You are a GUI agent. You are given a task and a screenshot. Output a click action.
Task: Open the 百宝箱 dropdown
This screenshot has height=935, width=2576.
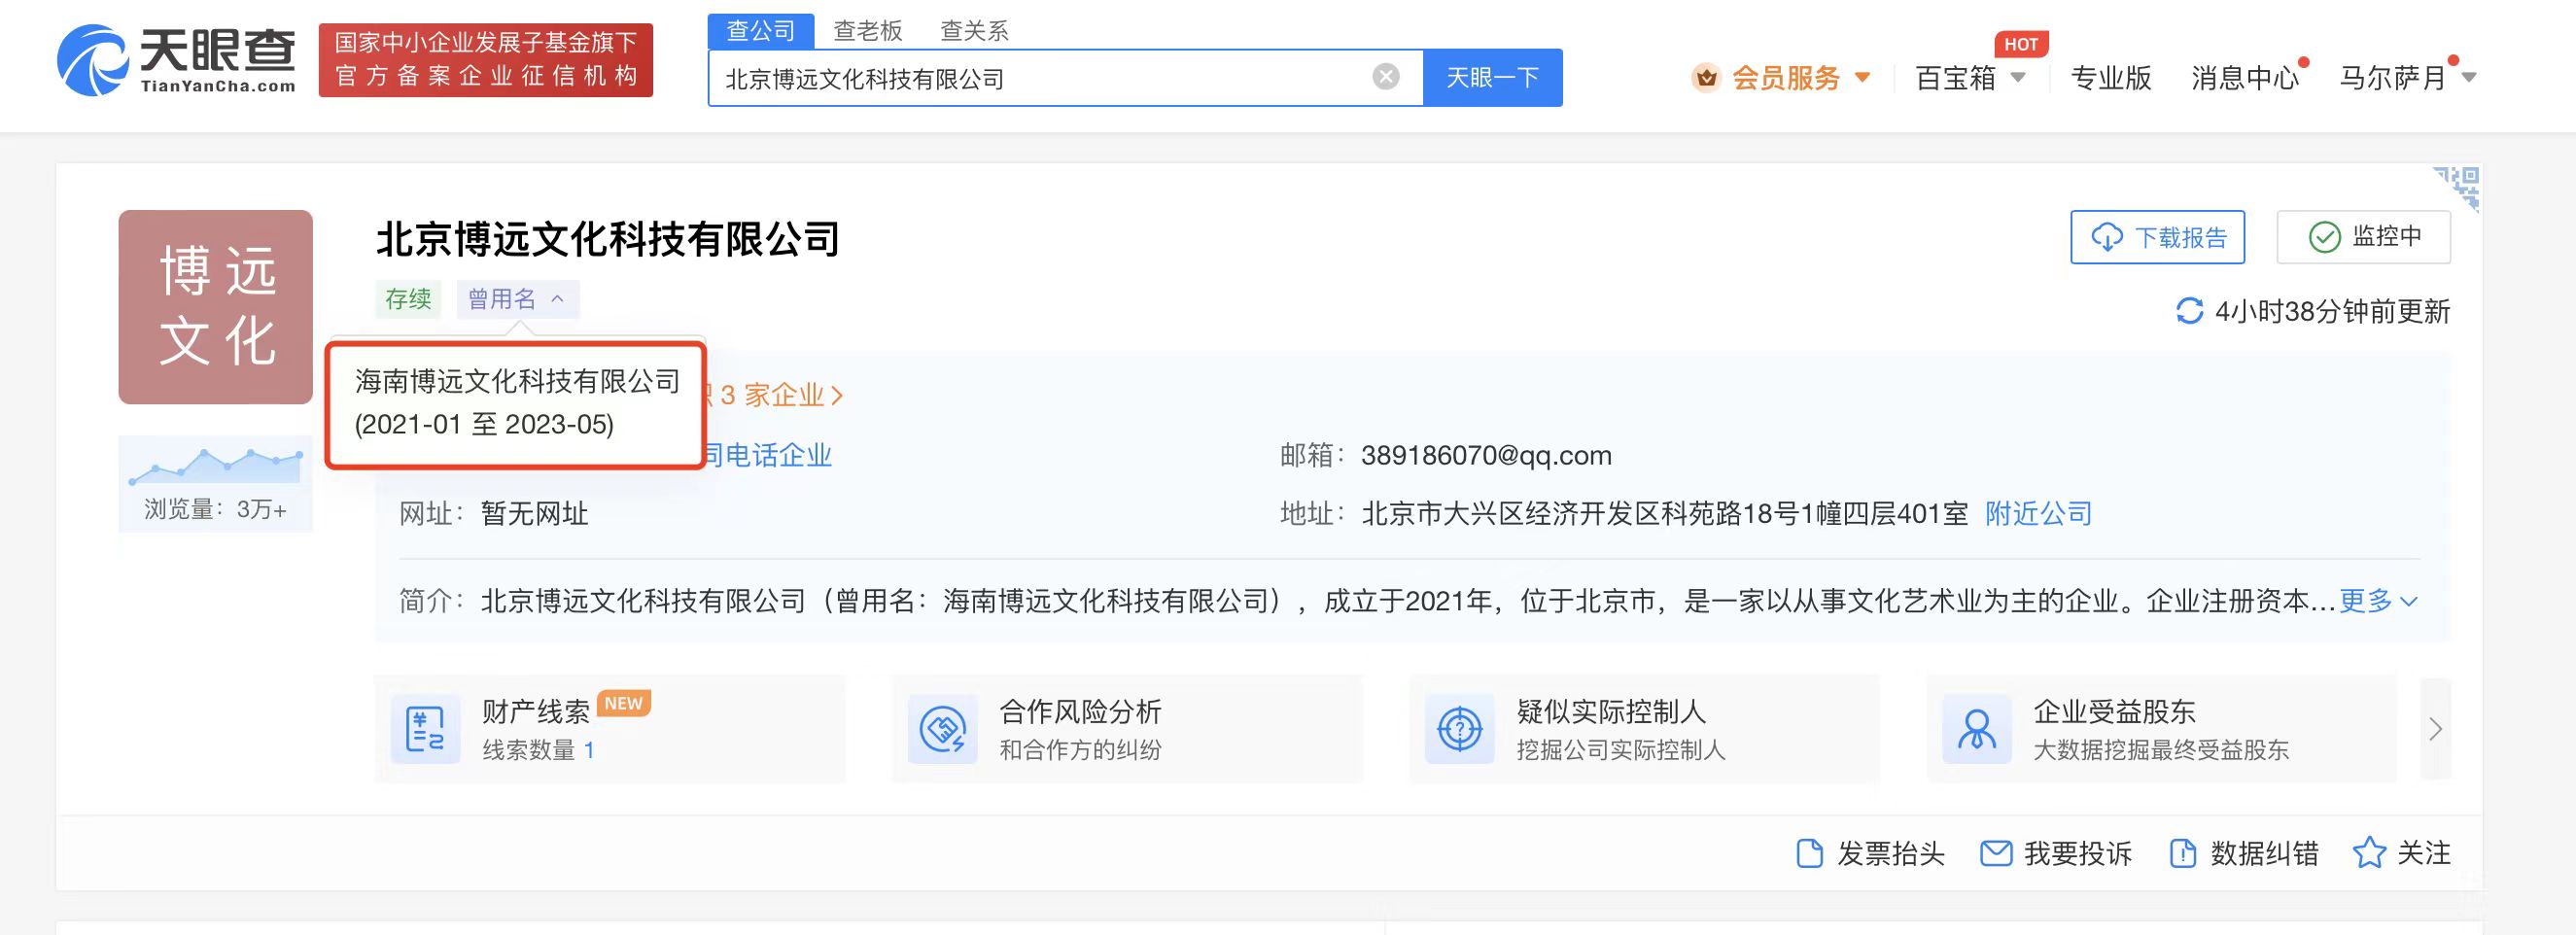click(x=1970, y=78)
